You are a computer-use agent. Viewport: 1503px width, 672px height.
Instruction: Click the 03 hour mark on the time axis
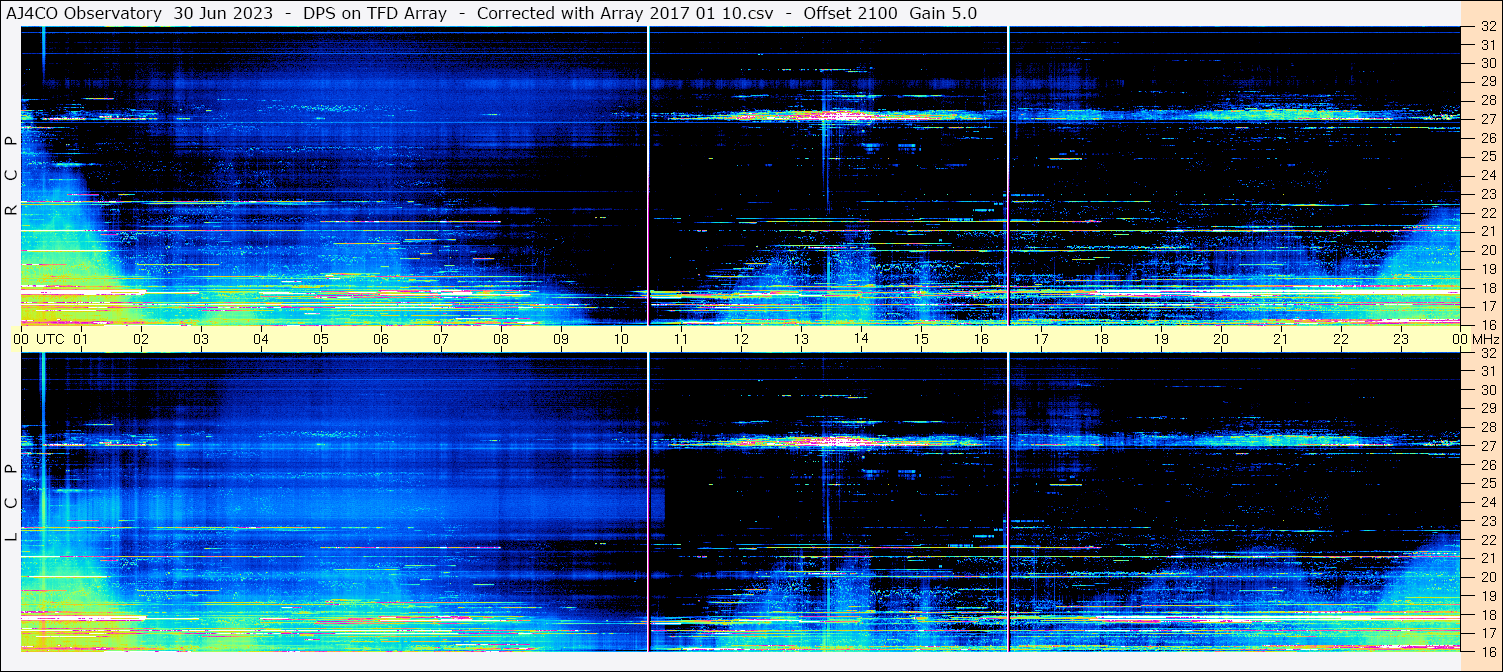pyautogui.click(x=201, y=339)
